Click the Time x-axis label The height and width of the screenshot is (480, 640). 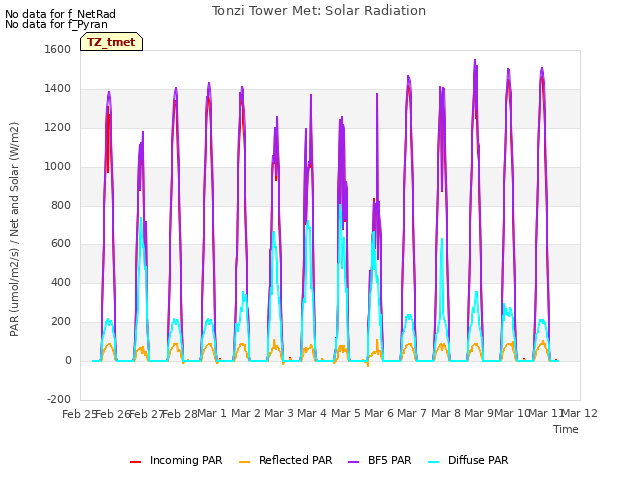[566, 429]
